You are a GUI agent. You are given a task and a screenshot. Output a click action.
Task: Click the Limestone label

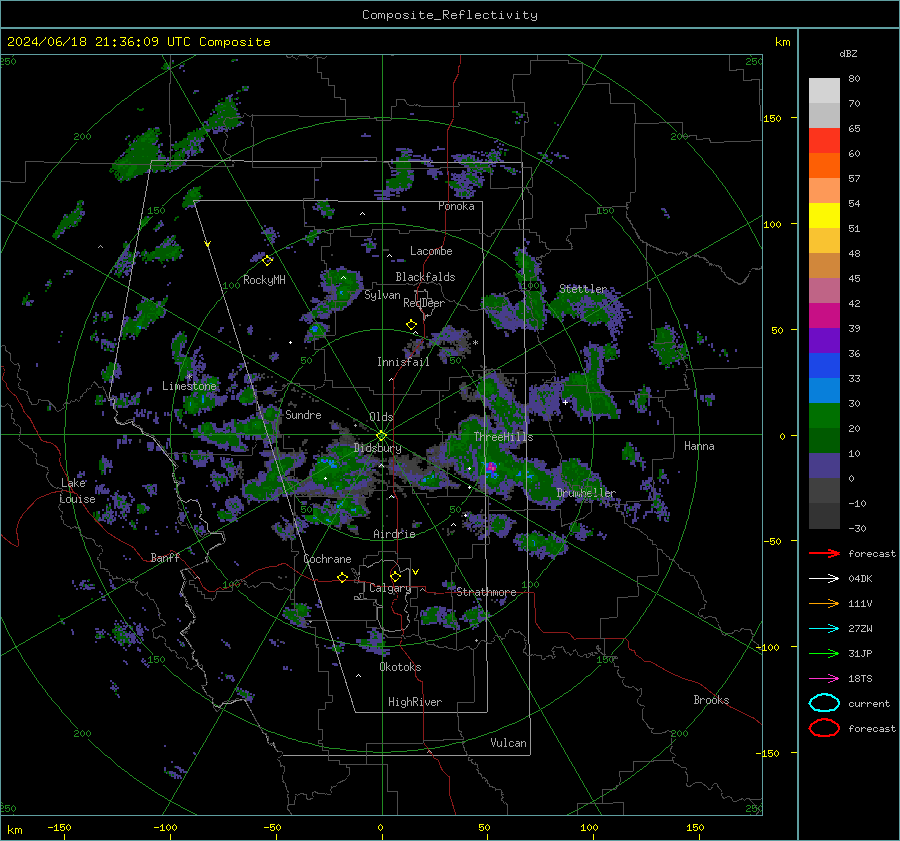pyautogui.click(x=189, y=386)
